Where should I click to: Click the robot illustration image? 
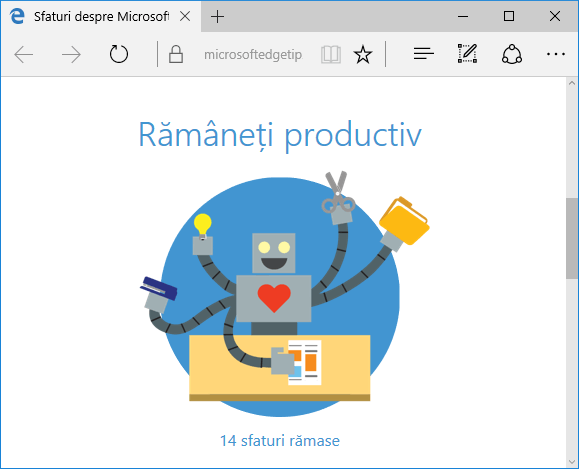[x=284, y=294]
